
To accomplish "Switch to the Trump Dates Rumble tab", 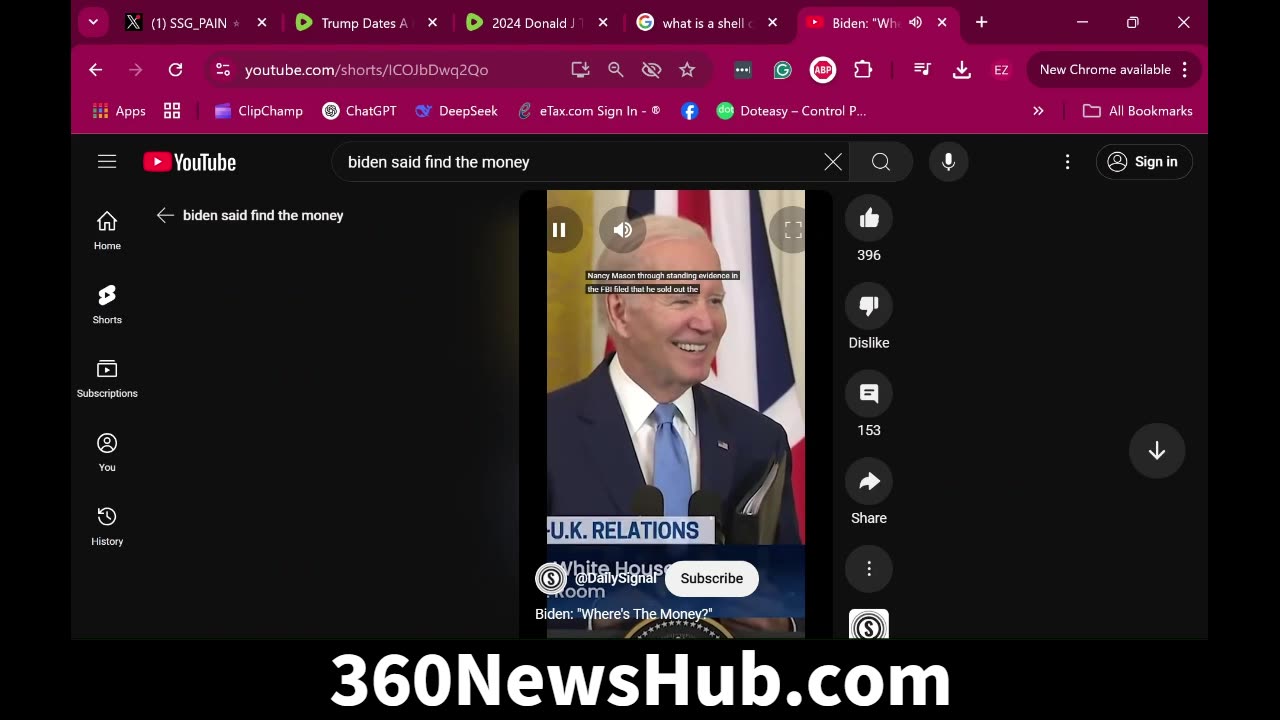I will (365, 23).
